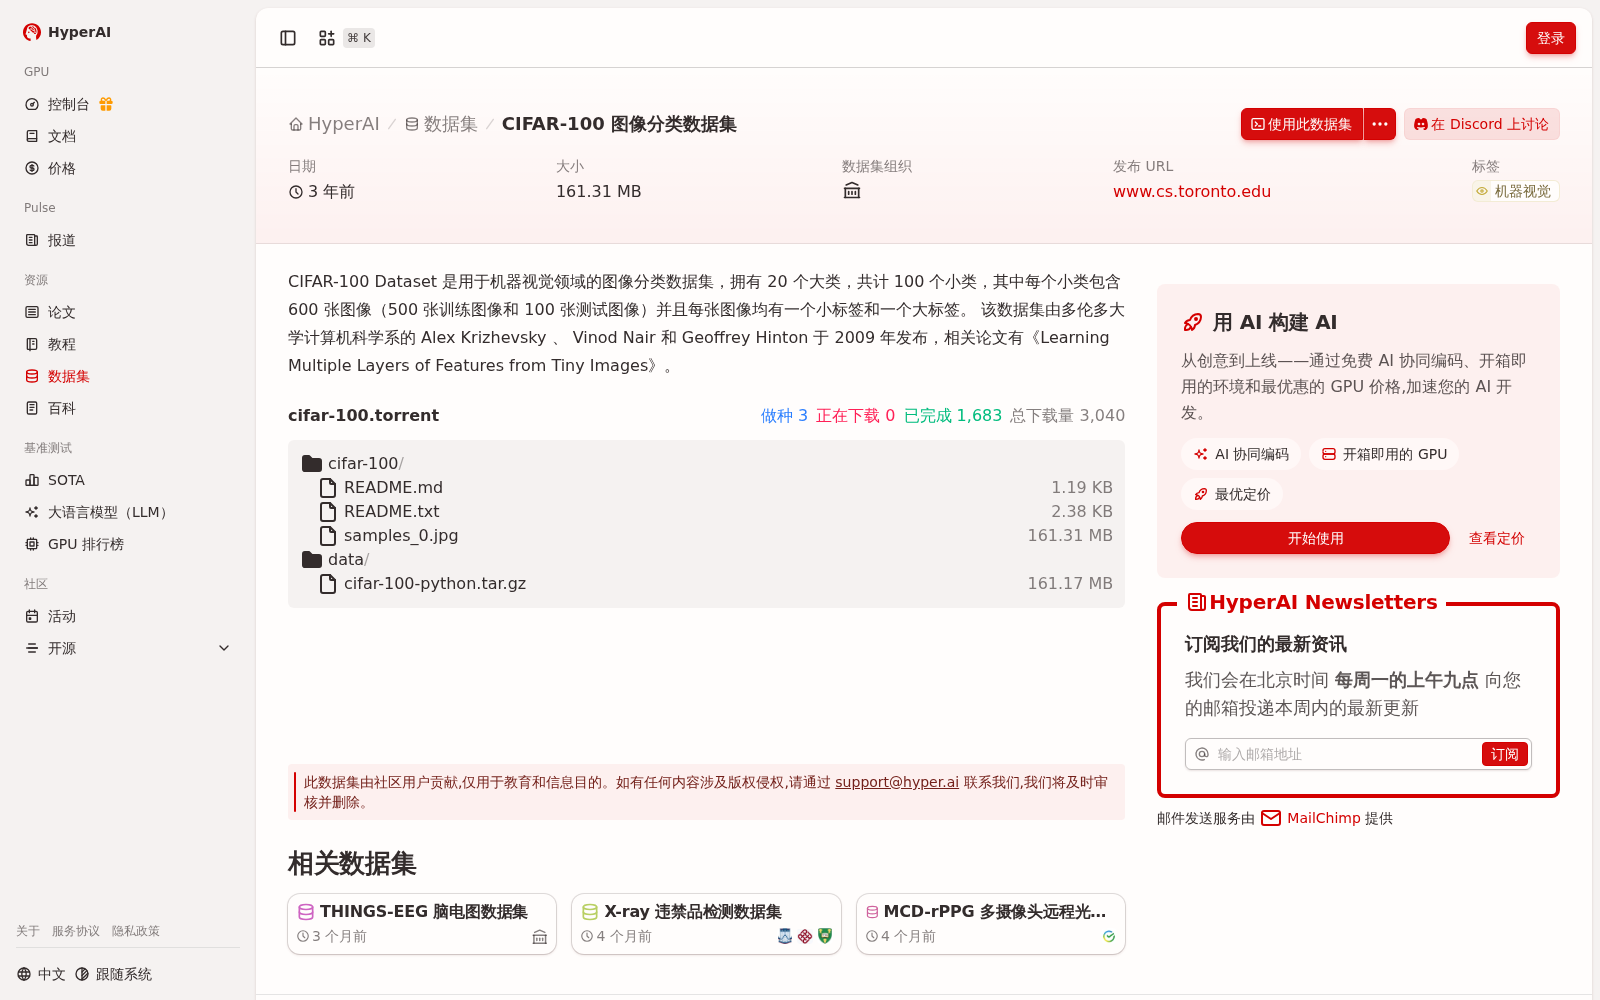
Task: Open MCD-rPPG 多摄像头 dataset card
Action: (x=991, y=924)
